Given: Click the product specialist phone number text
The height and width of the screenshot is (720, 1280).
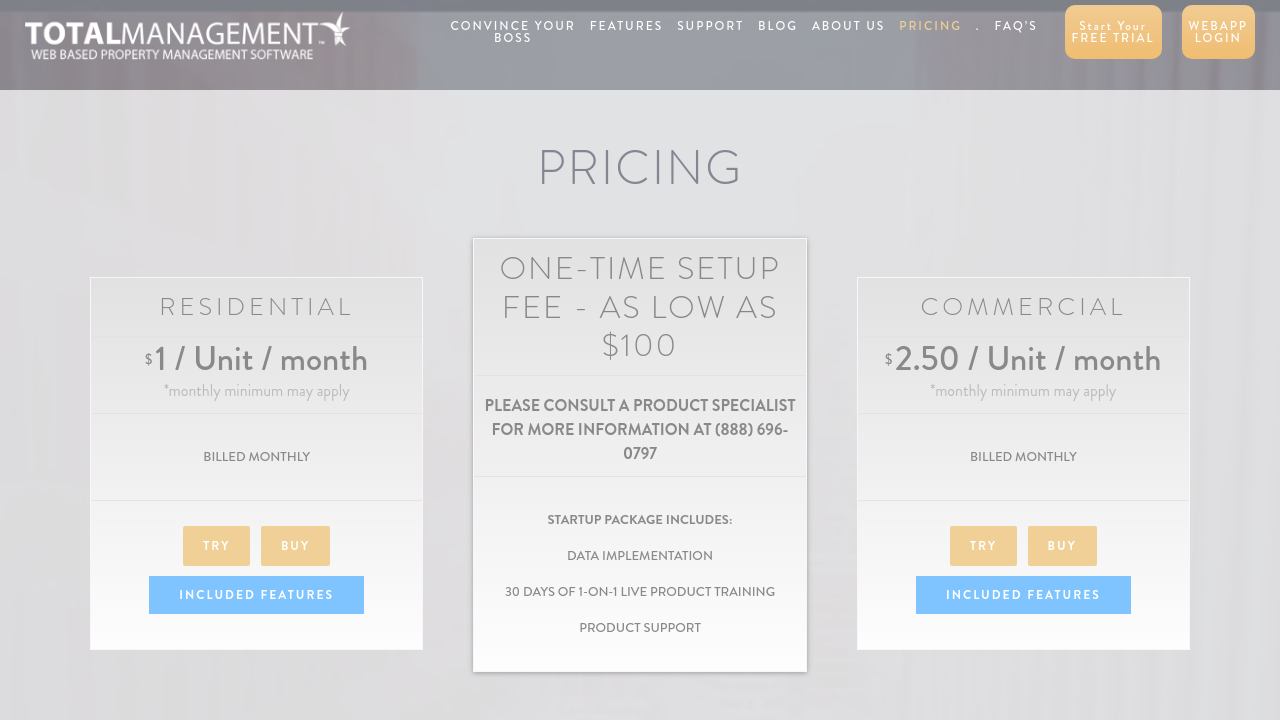Looking at the screenshot, I should click(x=751, y=430).
